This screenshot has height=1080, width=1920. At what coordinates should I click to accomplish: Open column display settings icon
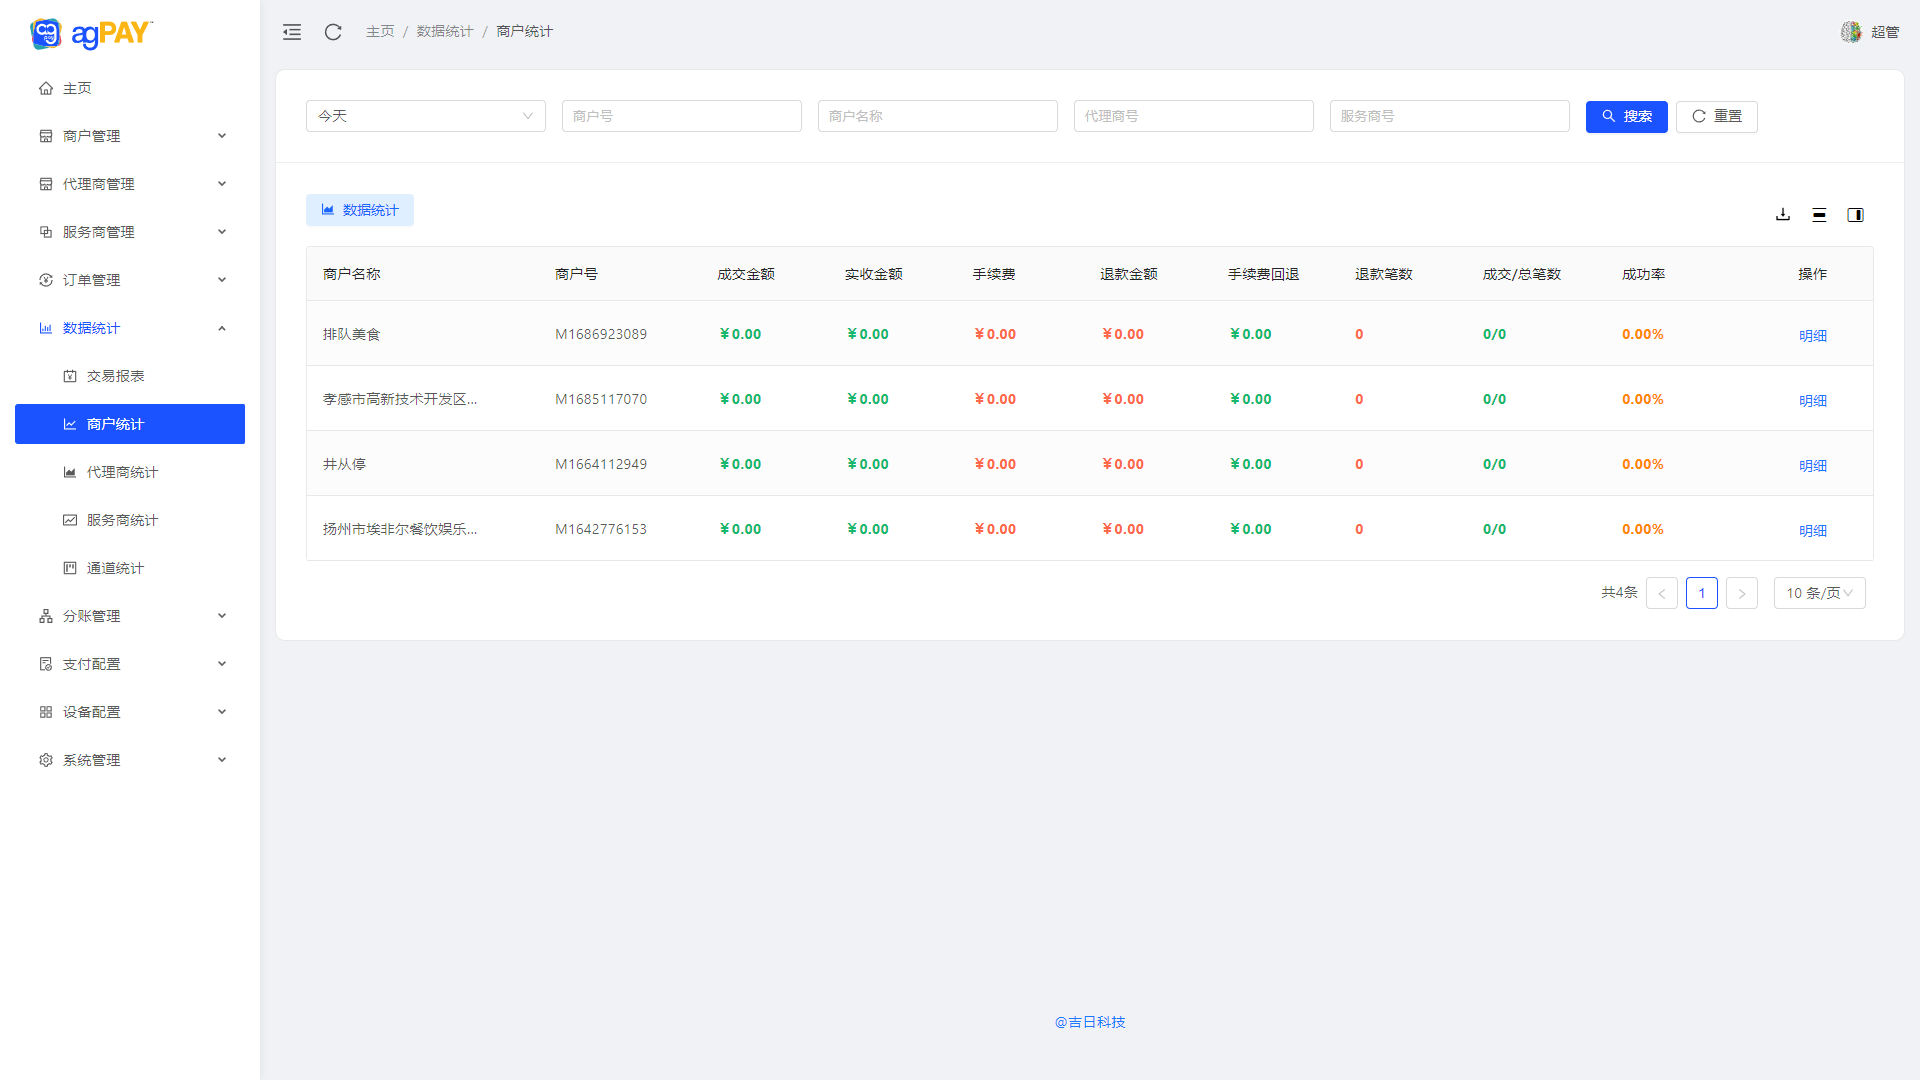point(1855,214)
